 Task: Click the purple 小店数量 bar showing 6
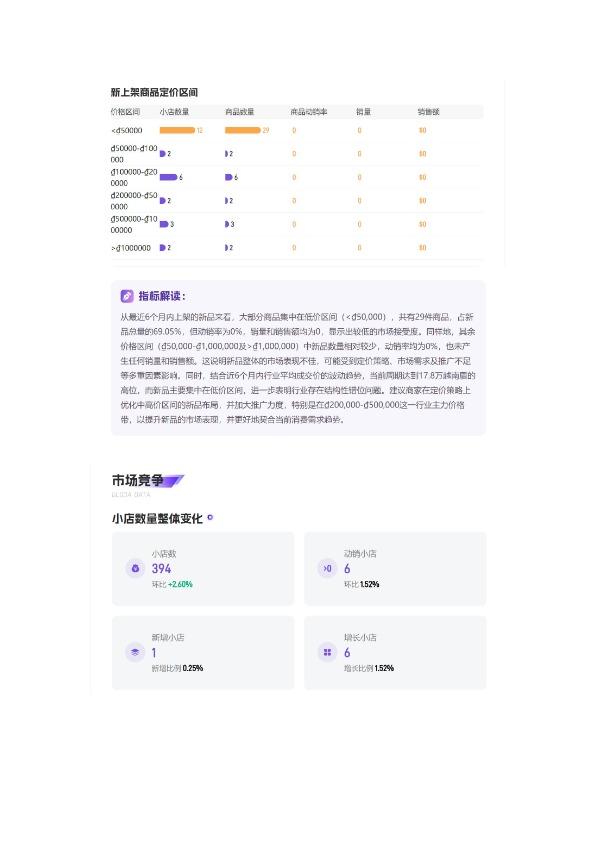pos(168,177)
